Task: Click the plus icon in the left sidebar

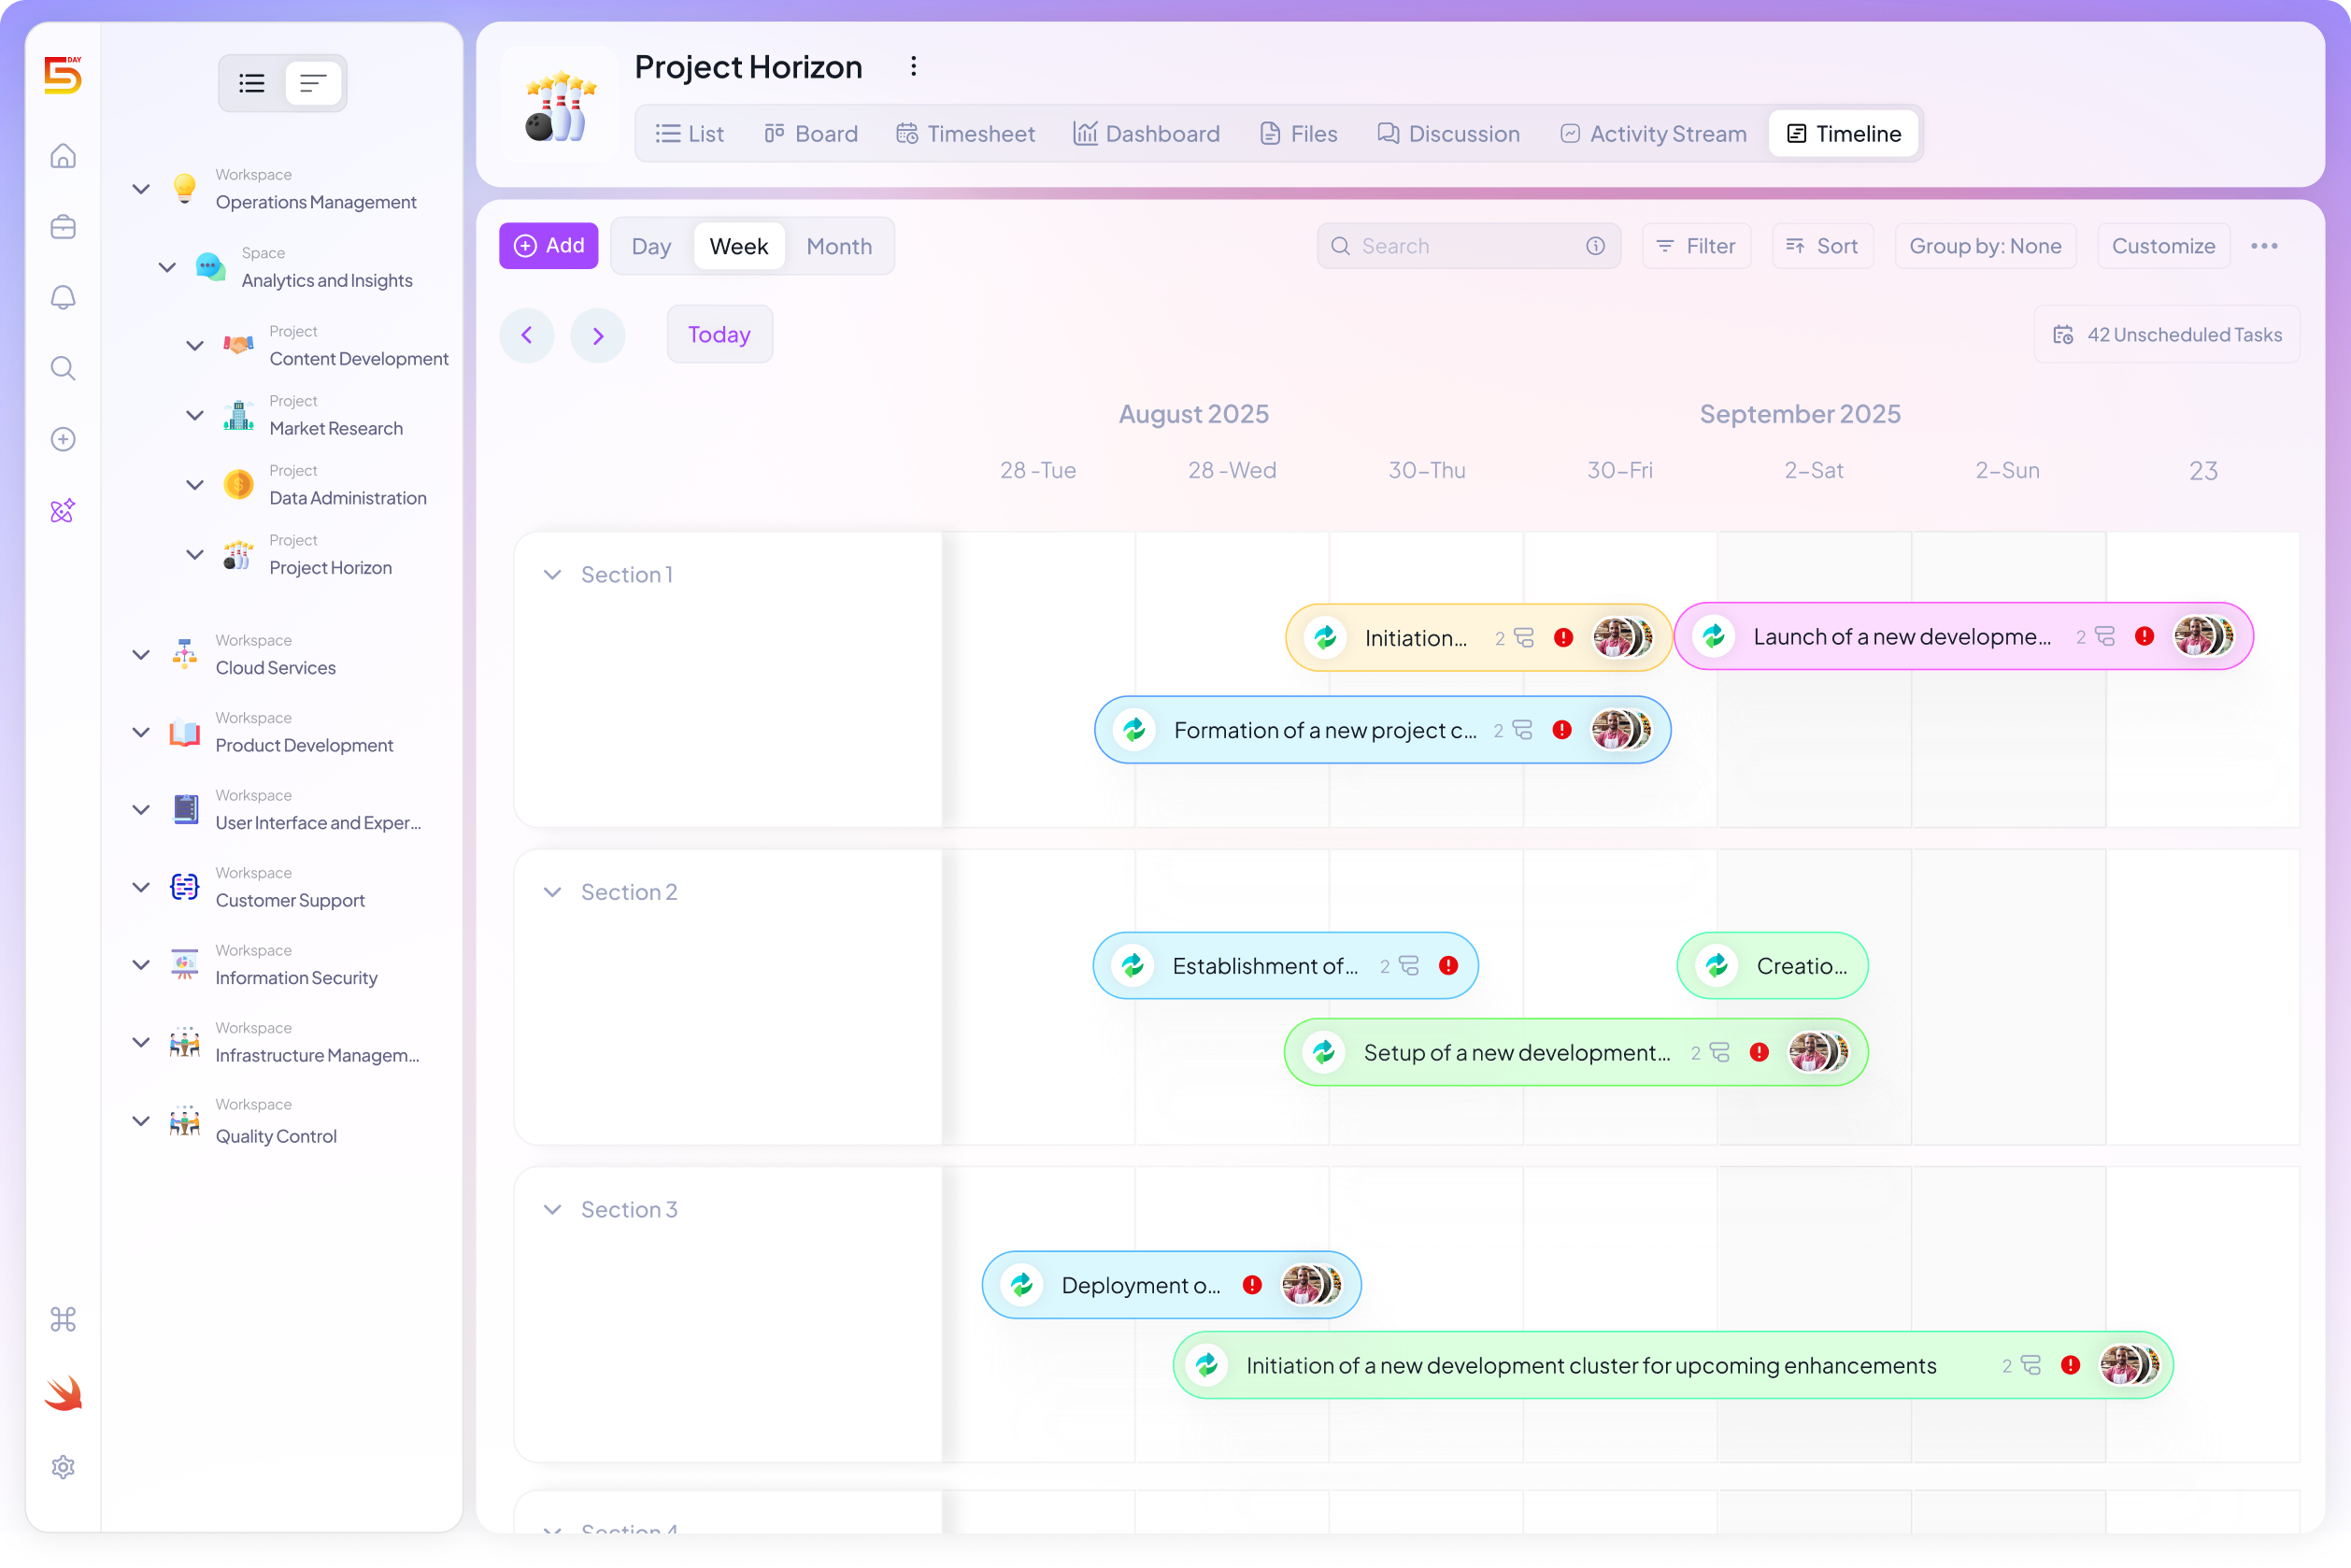Action: coord(62,438)
